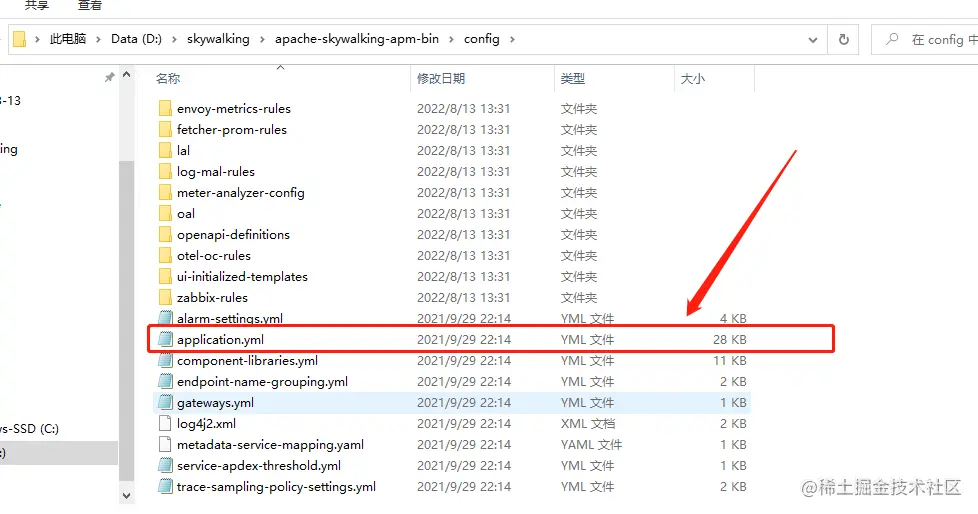The width and height of the screenshot is (978, 514).
Task: Click the navigation pane scrollbar thumb
Action: pos(127,321)
